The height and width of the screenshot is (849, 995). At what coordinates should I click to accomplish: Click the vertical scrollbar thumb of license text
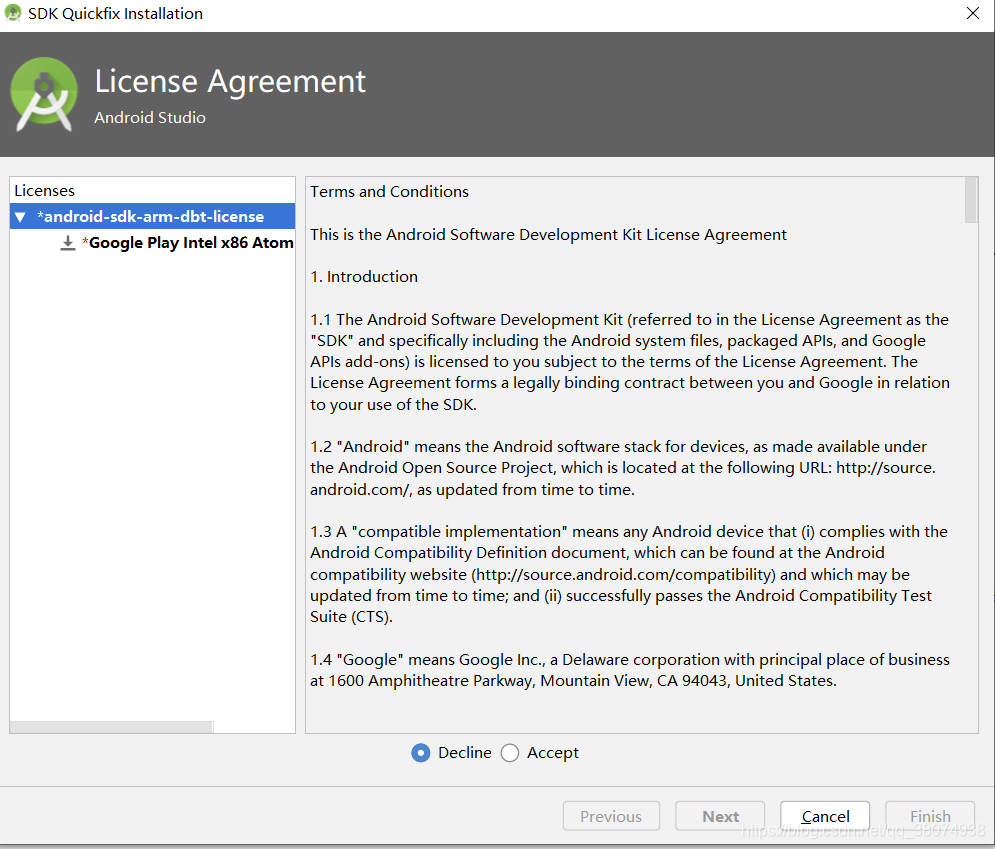pos(971,200)
